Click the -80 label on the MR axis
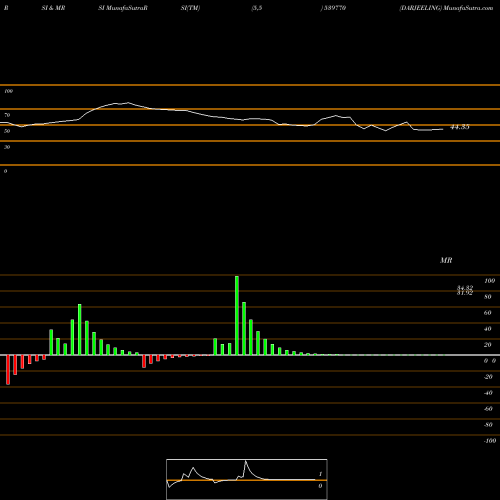This screenshot has height=500, width=500. point(488,425)
